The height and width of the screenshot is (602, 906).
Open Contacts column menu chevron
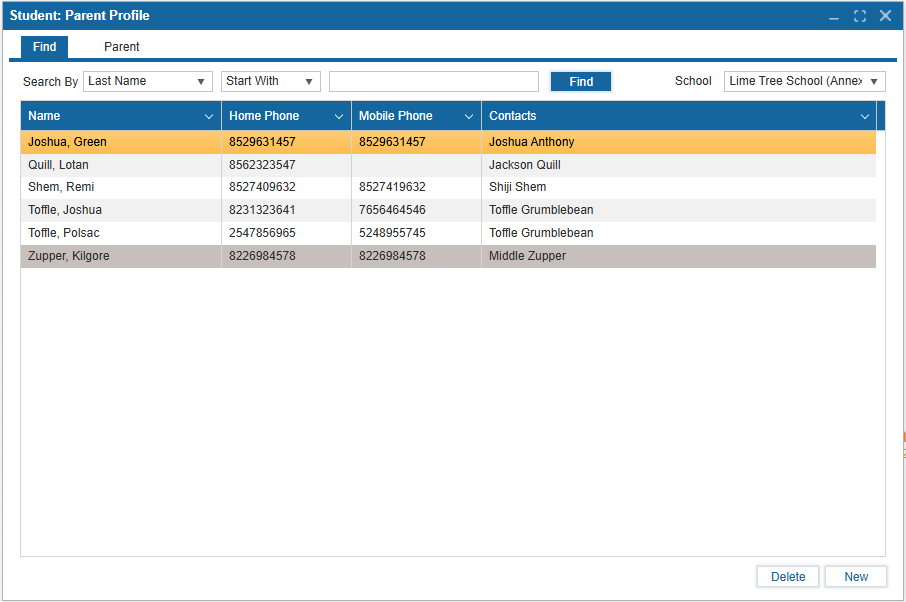pyautogui.click(x=865, y=117)
